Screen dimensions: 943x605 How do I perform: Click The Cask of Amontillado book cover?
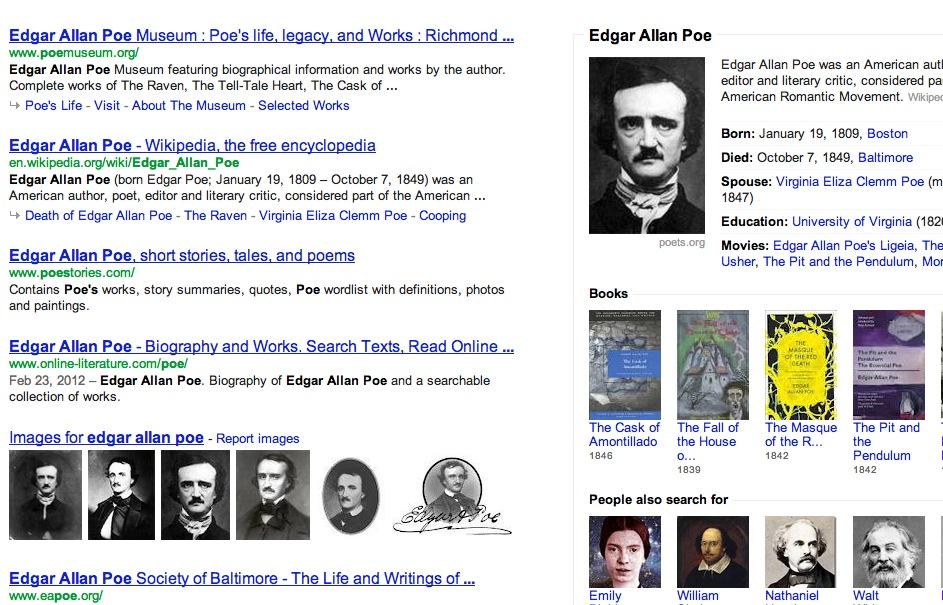pos(625,365)
